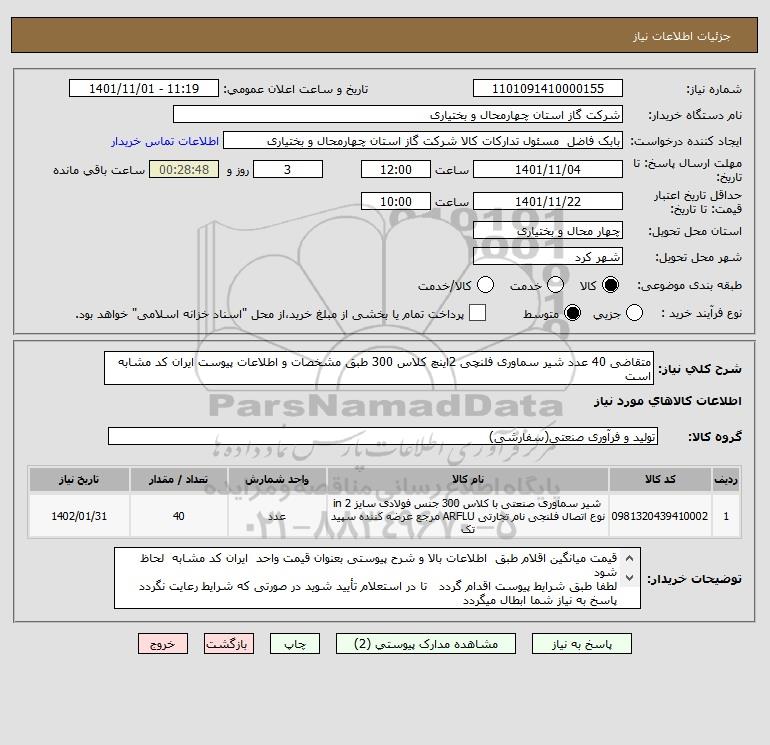
Task: Click unit cell عدد
Action: [x=277, y=516]
